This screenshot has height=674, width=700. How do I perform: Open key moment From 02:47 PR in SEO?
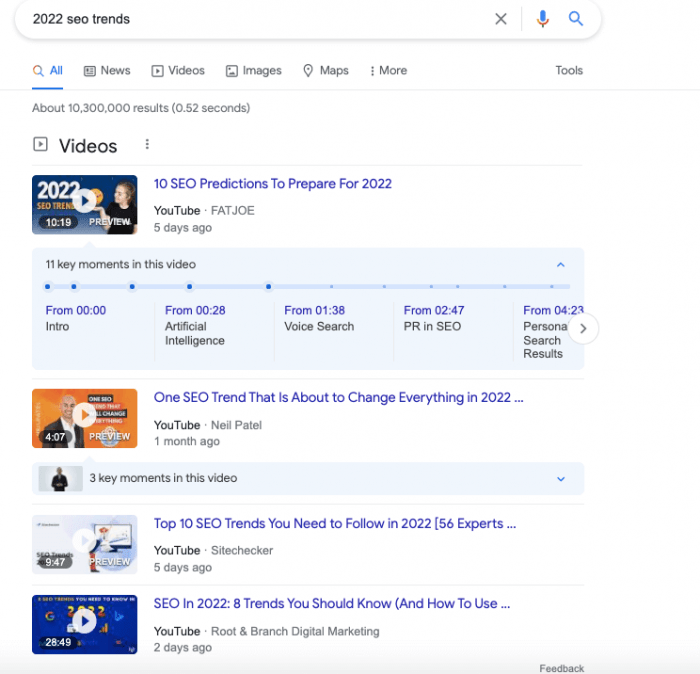pos(434,318)
